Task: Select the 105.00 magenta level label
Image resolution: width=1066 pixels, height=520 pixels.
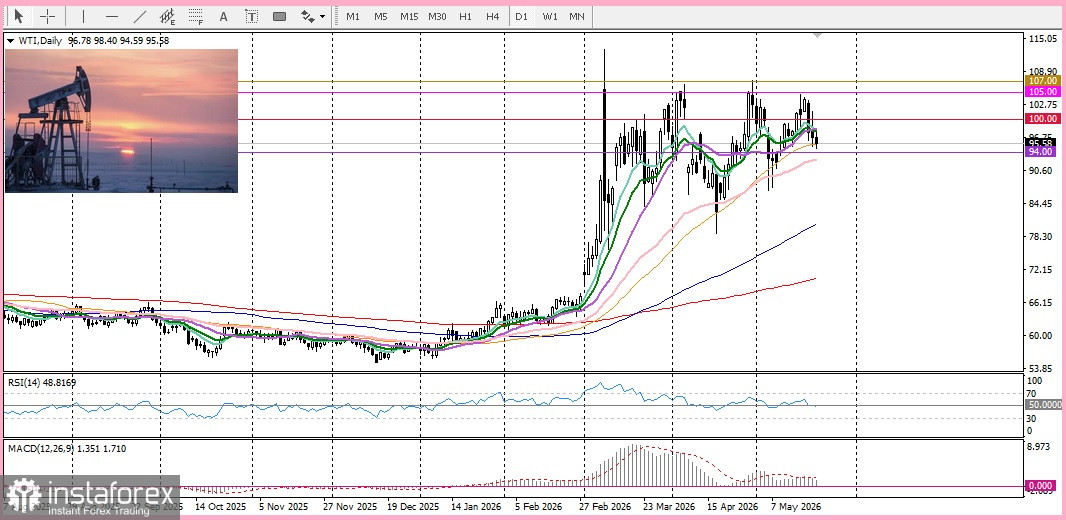Action: click(x=1041, y=92)
